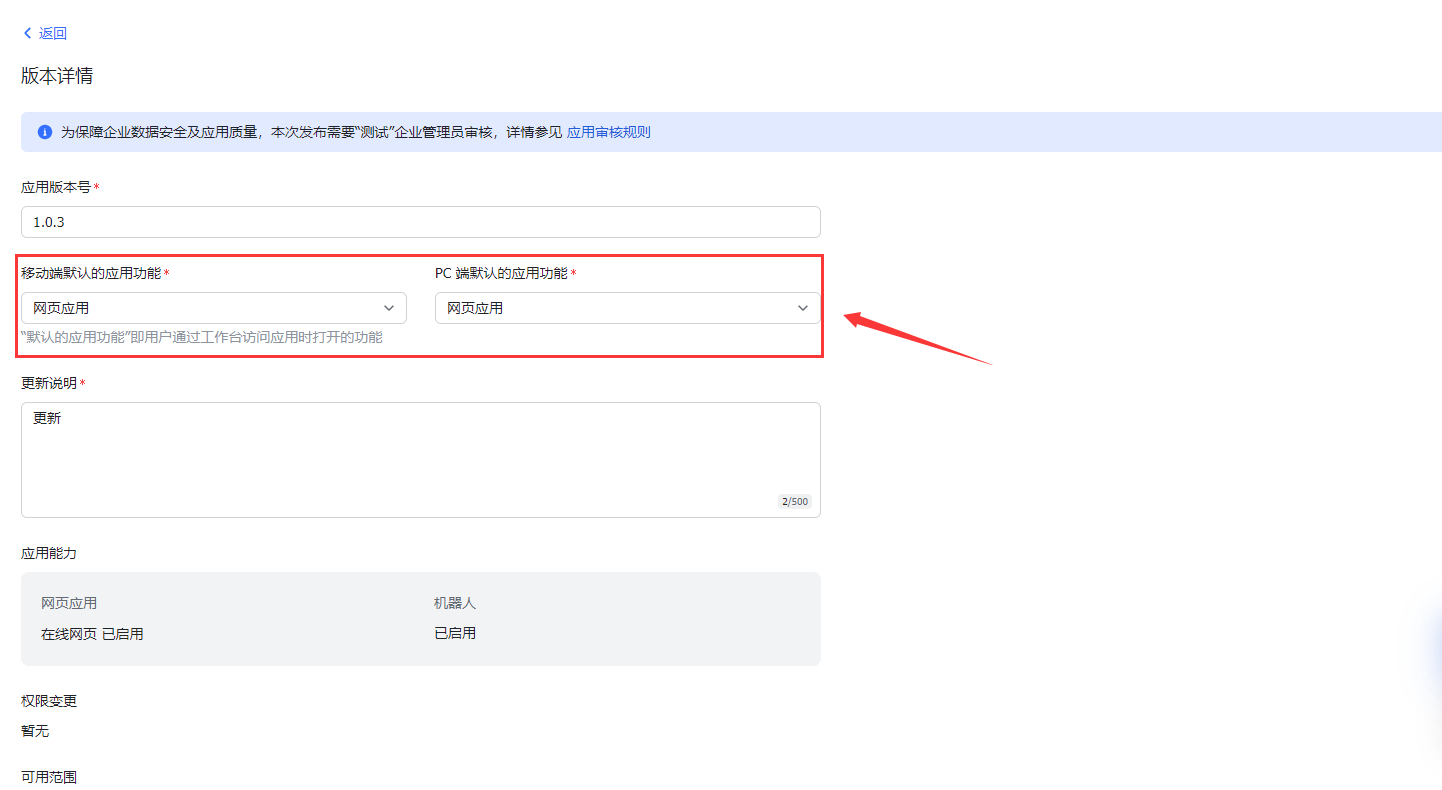Screen dimensions: 1442x790
Task: Click the 2/500 character counter badge
Action: click(794, 502)
